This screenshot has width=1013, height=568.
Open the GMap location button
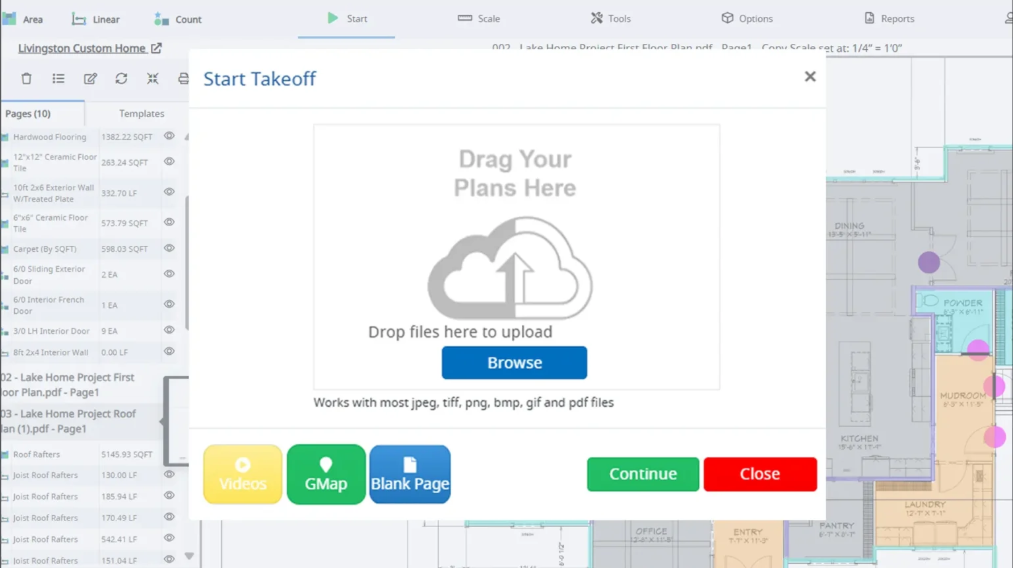tap(326, 474)
